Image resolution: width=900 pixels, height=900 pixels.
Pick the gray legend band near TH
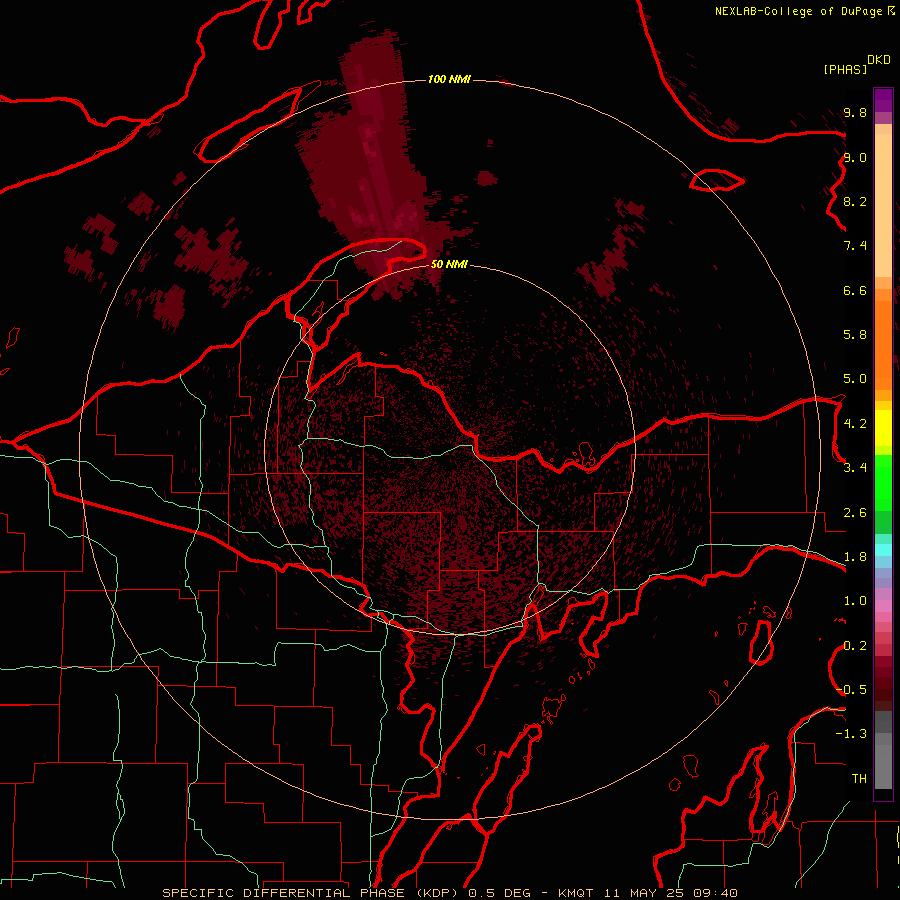[x=883, y=769]
